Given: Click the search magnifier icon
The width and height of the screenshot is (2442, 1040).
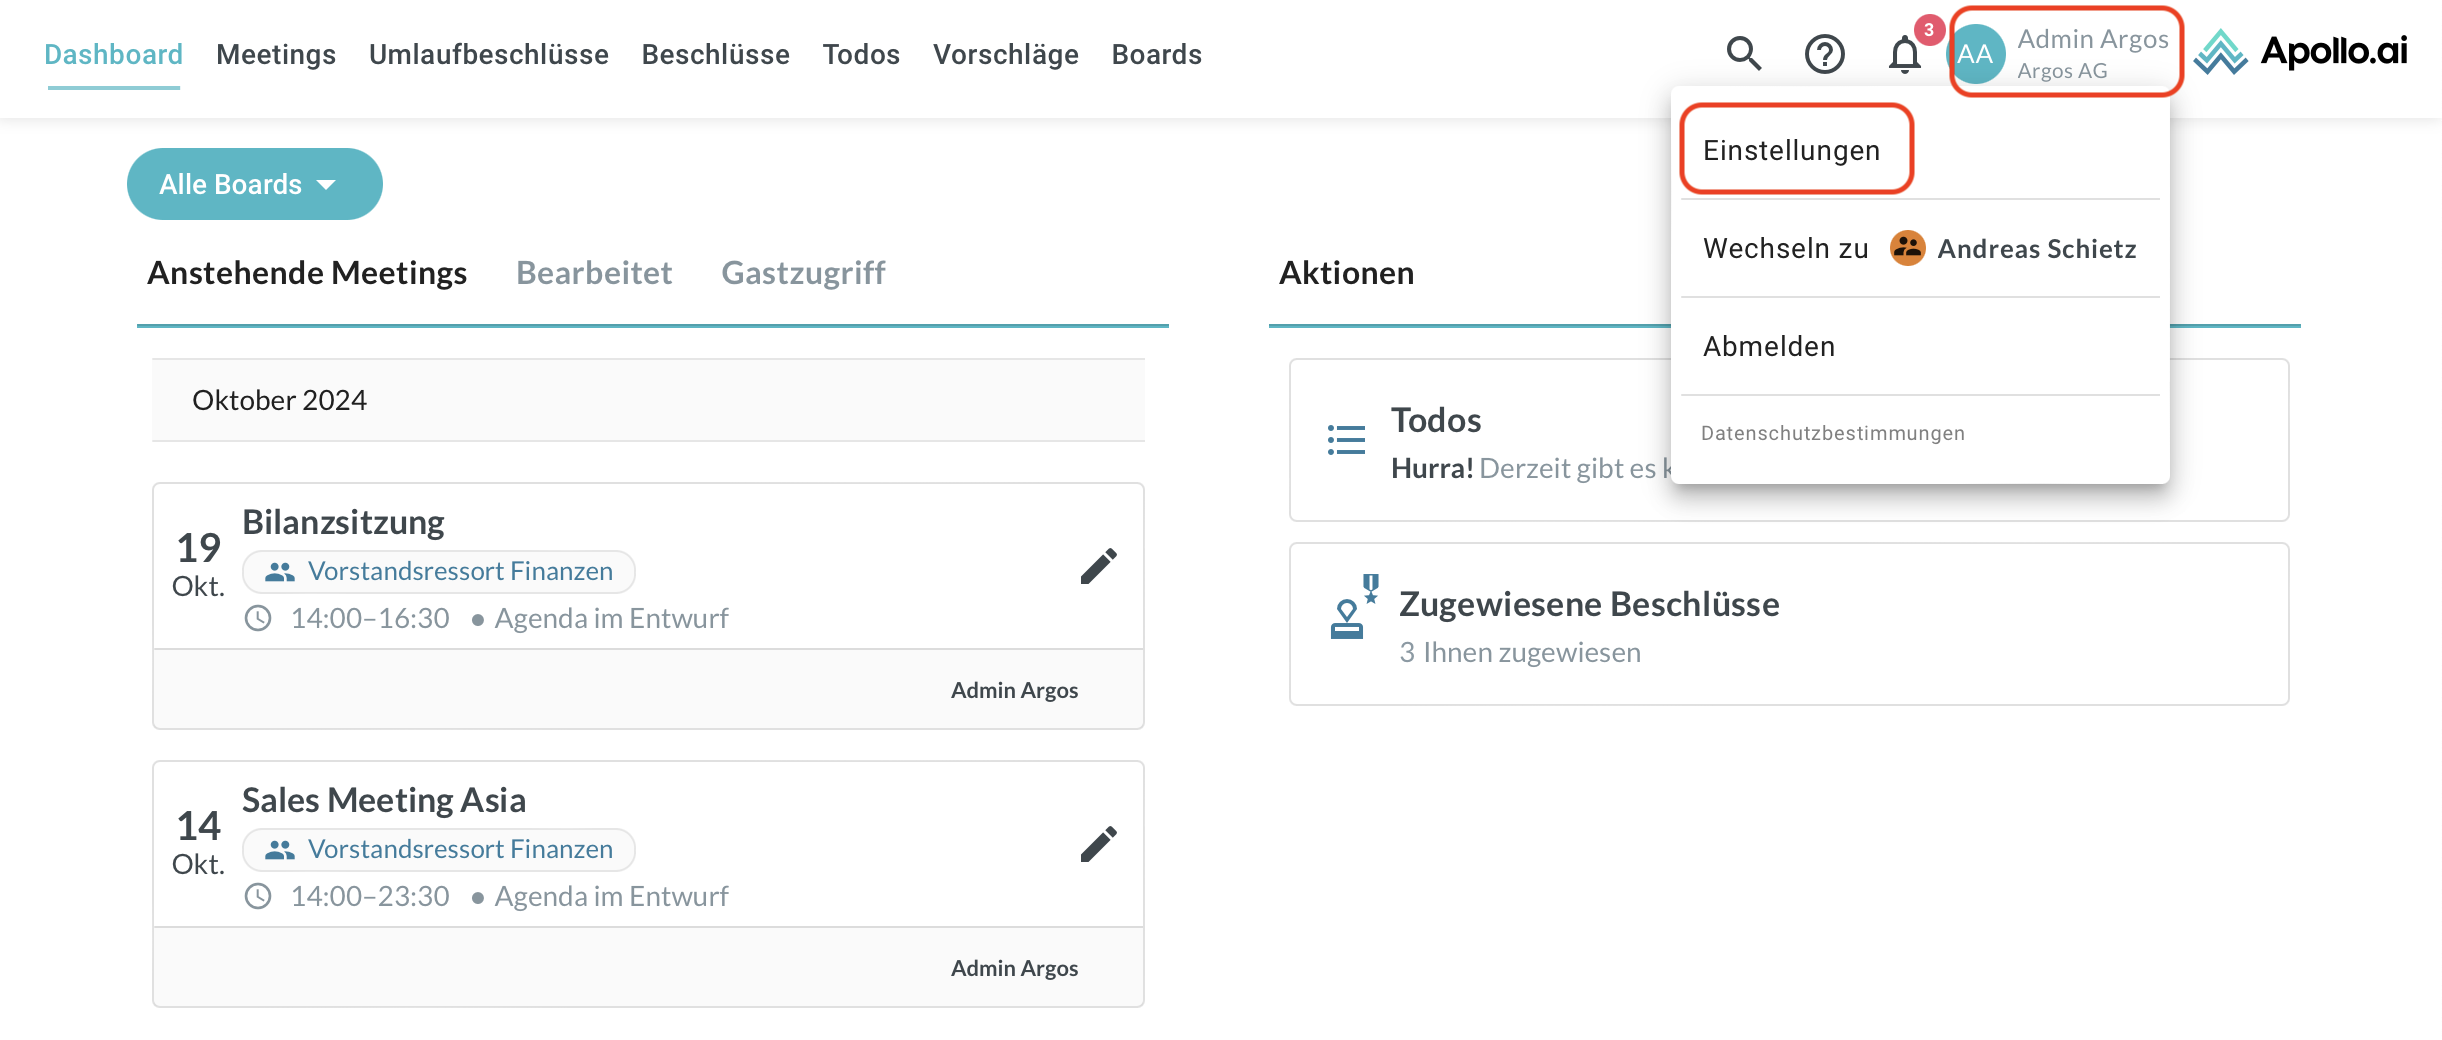Looking at the screenshot, I should click(1743, 54).
